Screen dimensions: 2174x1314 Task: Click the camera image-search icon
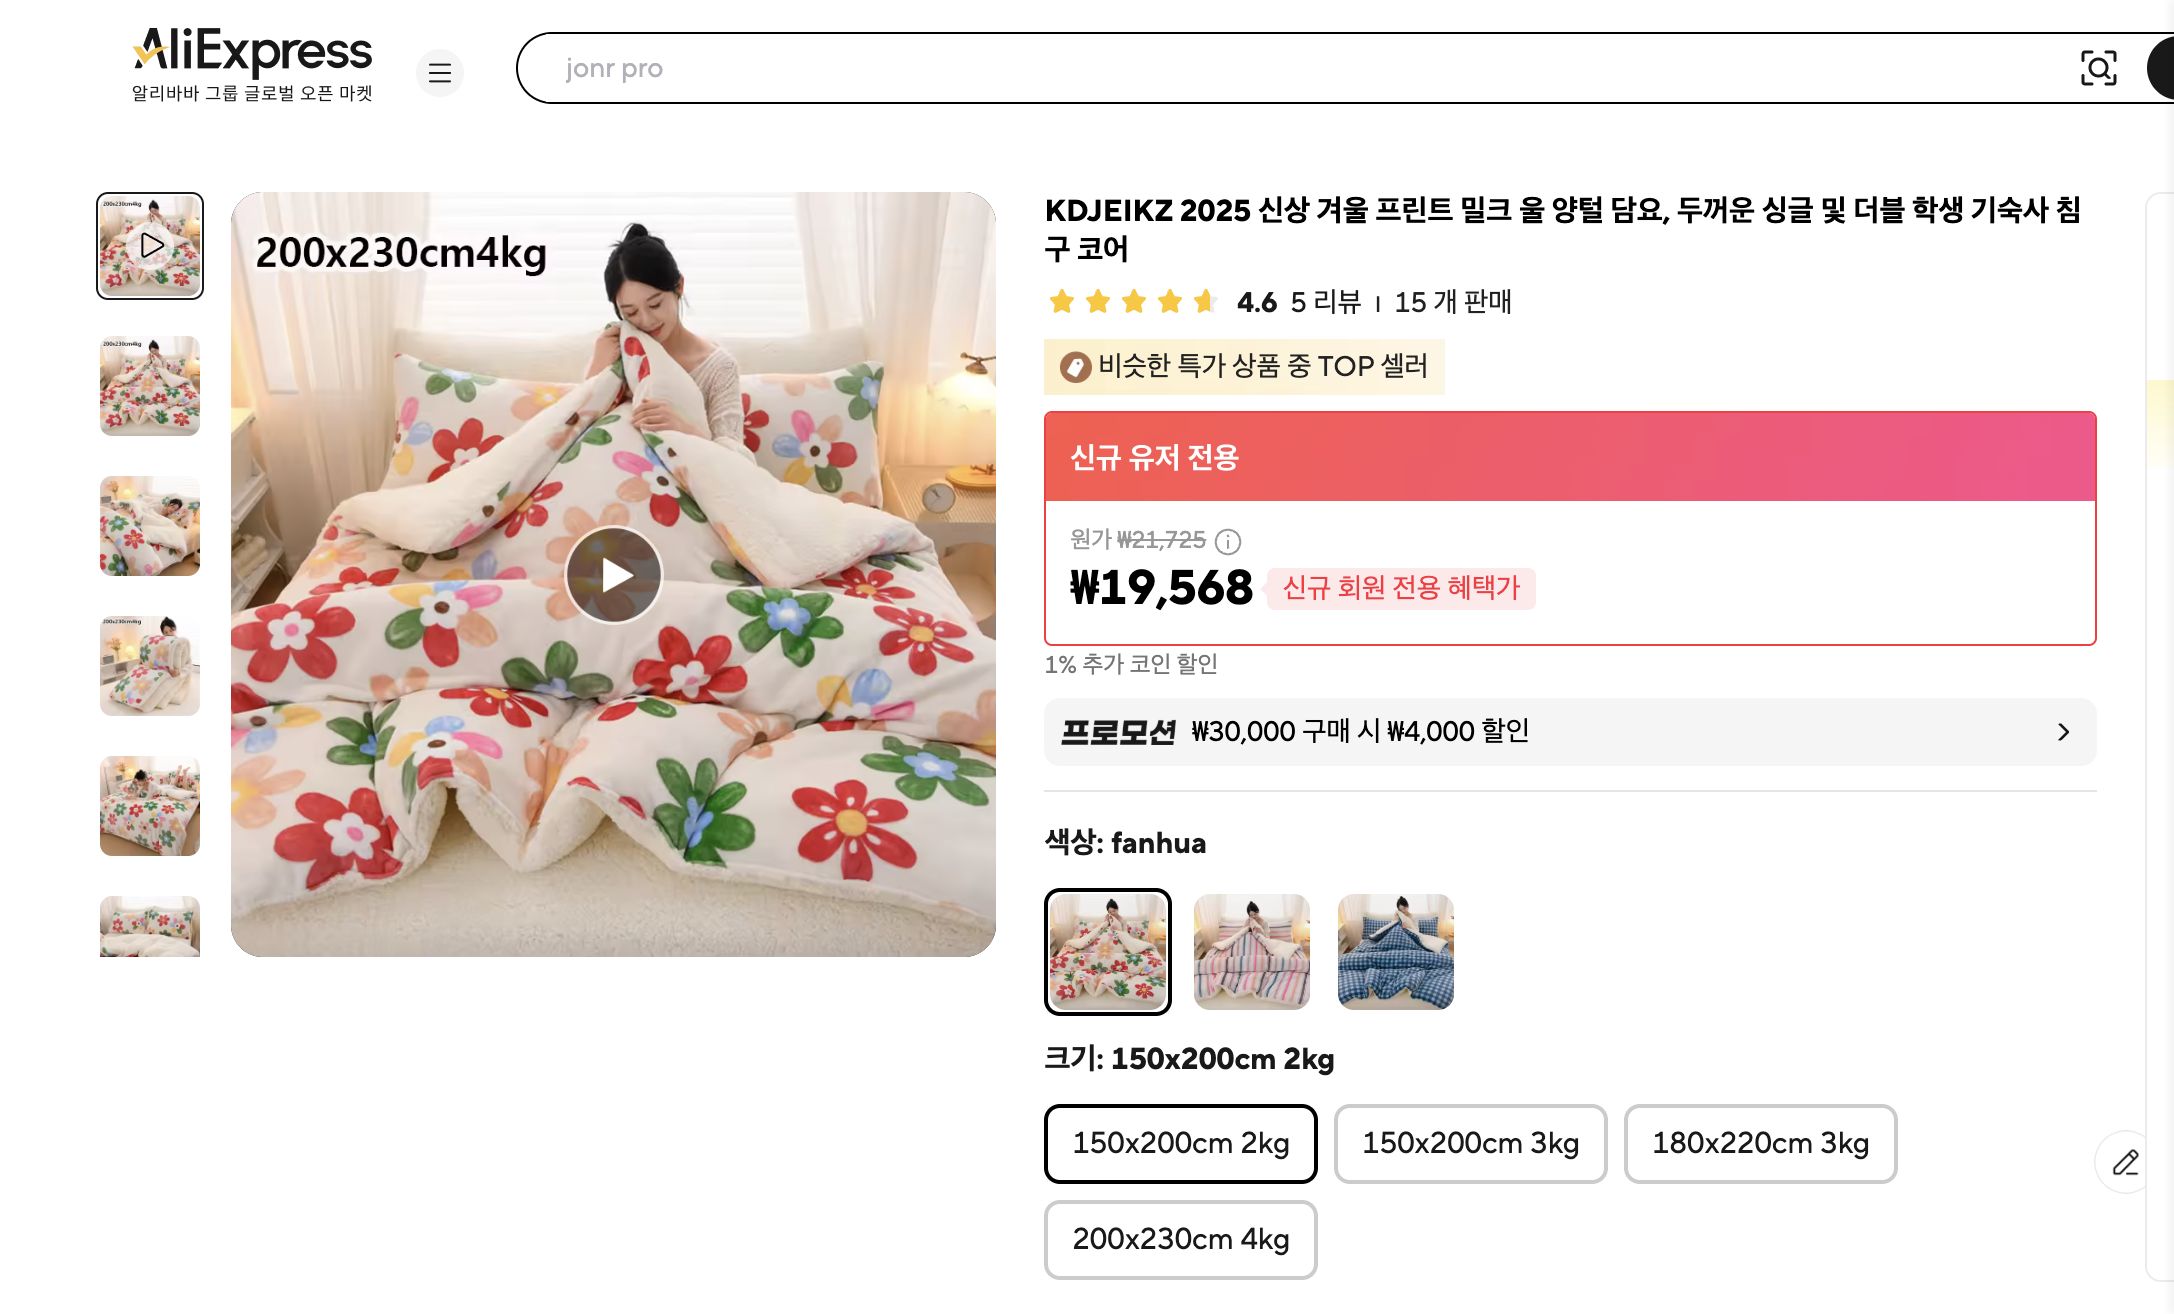coord(2100,68)
